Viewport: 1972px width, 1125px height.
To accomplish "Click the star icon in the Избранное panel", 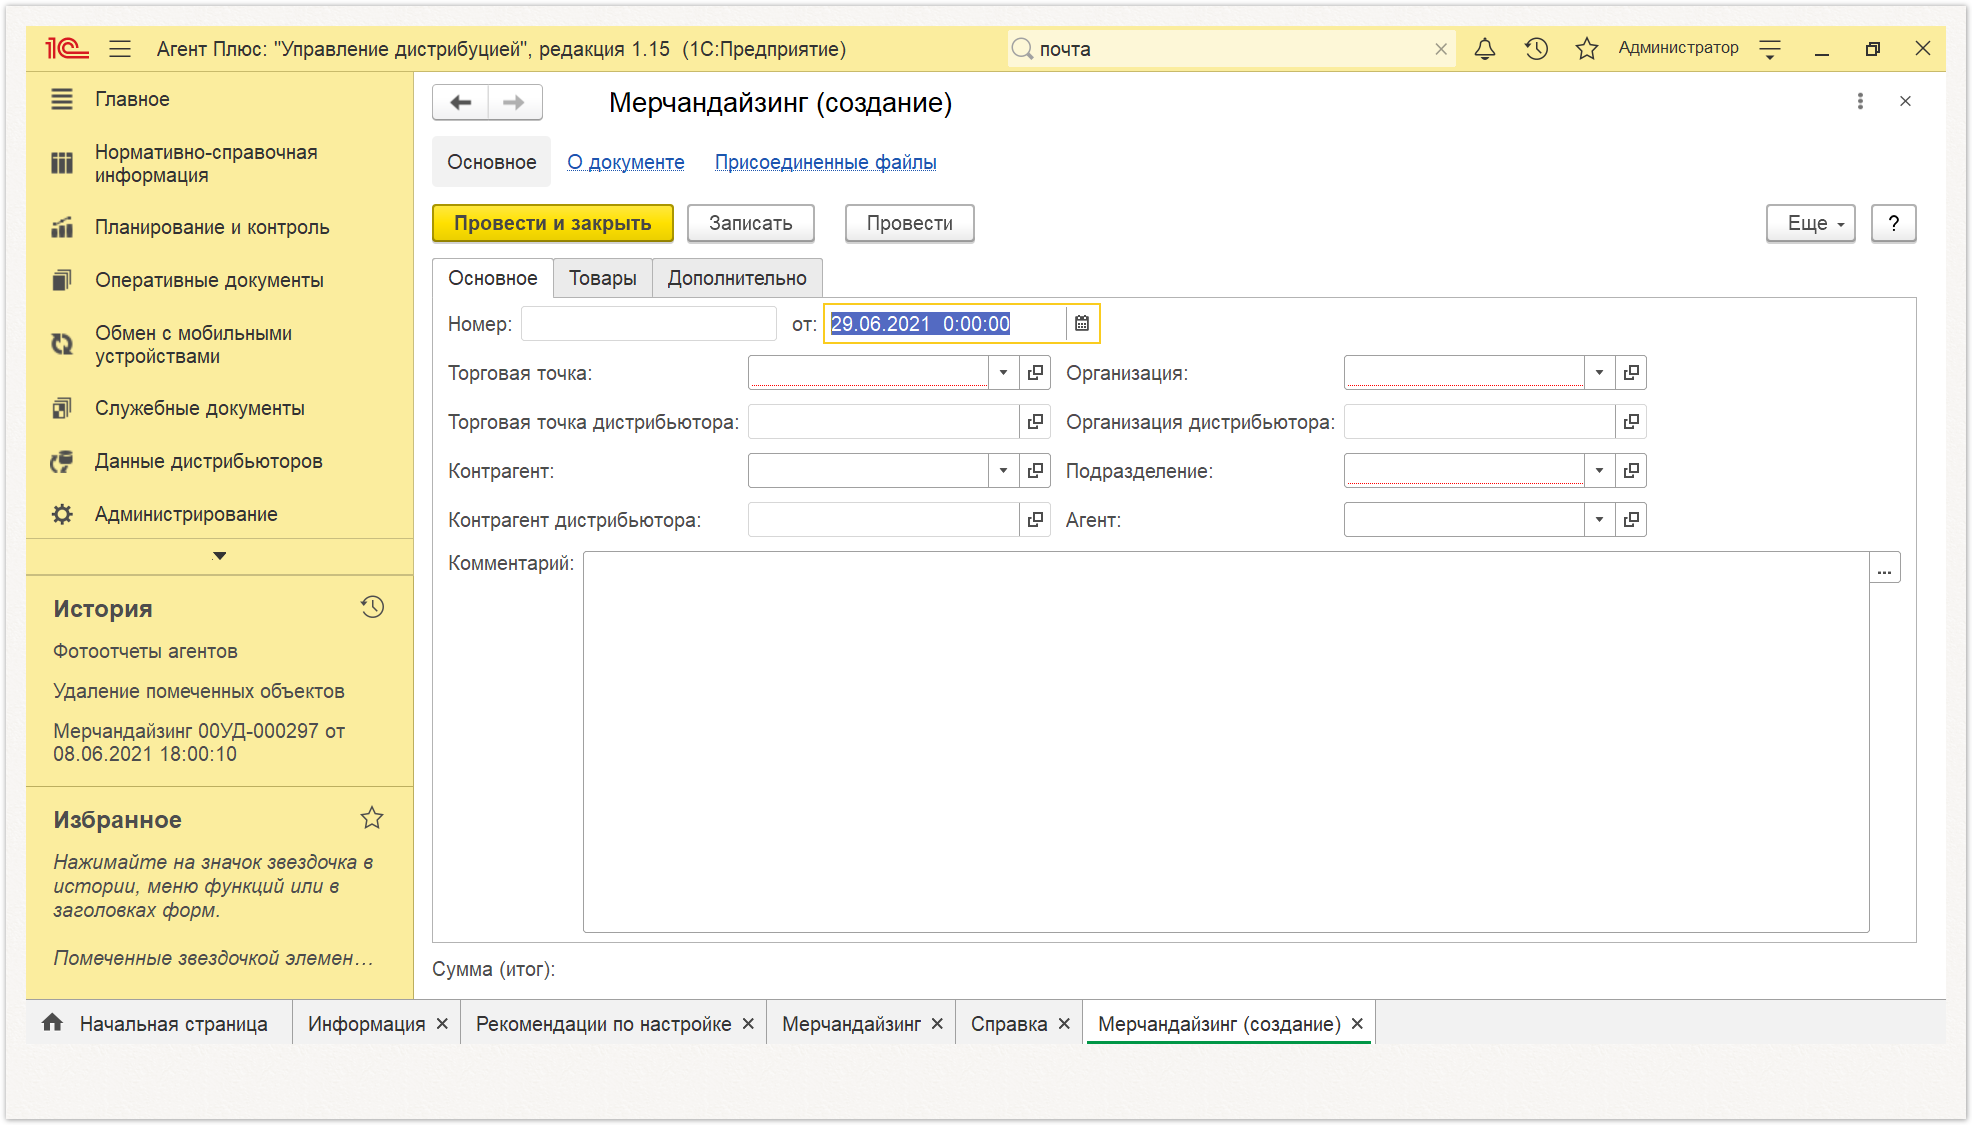I will pos(372,818).
